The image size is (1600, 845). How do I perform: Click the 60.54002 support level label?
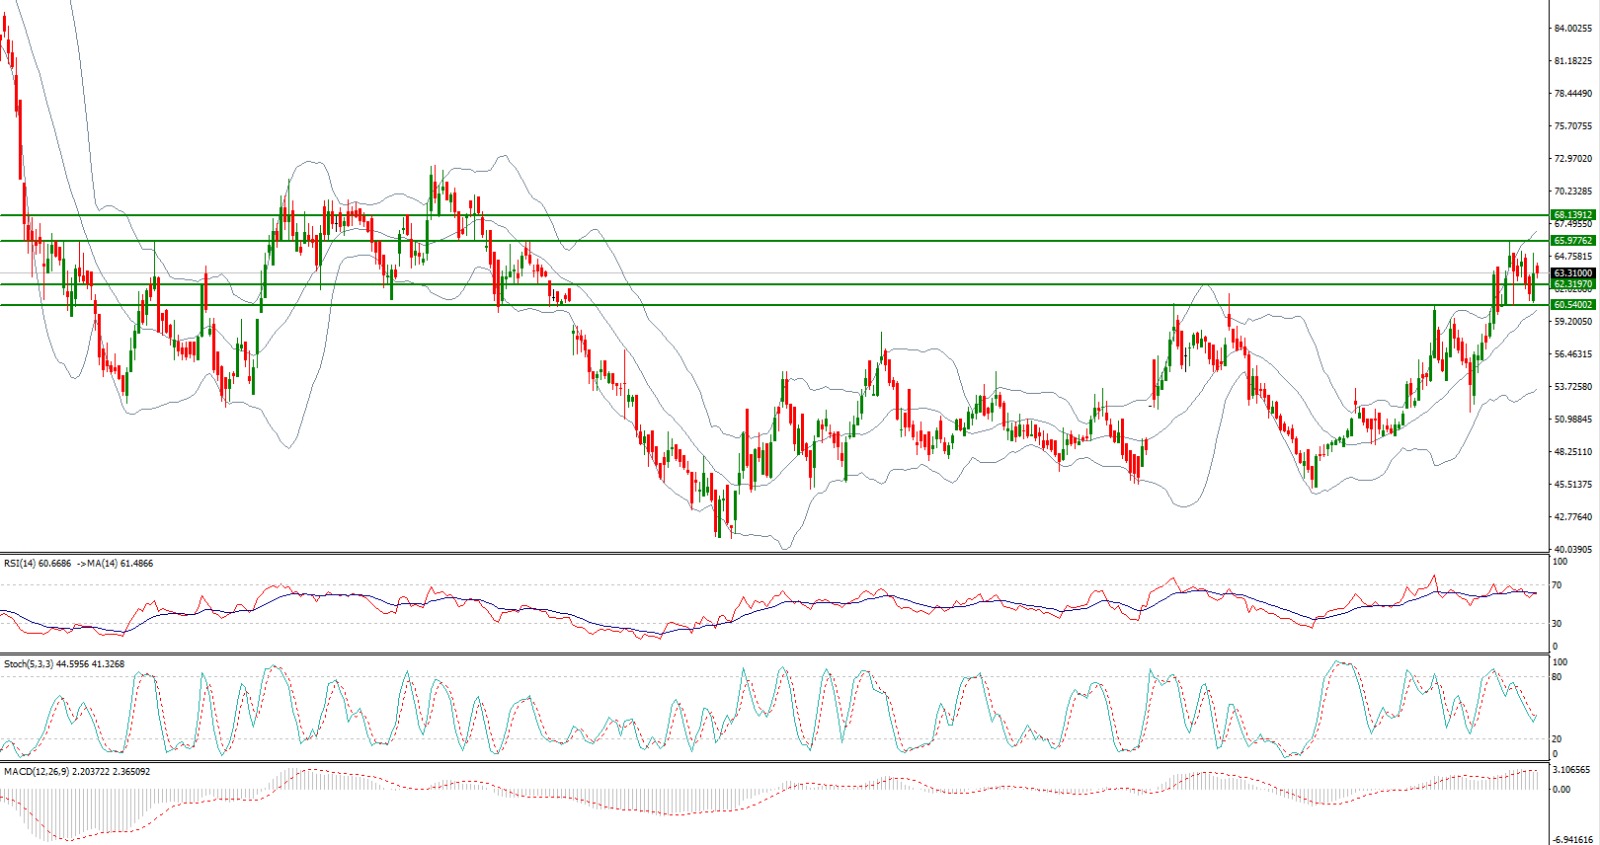(x=1572, y=305)
